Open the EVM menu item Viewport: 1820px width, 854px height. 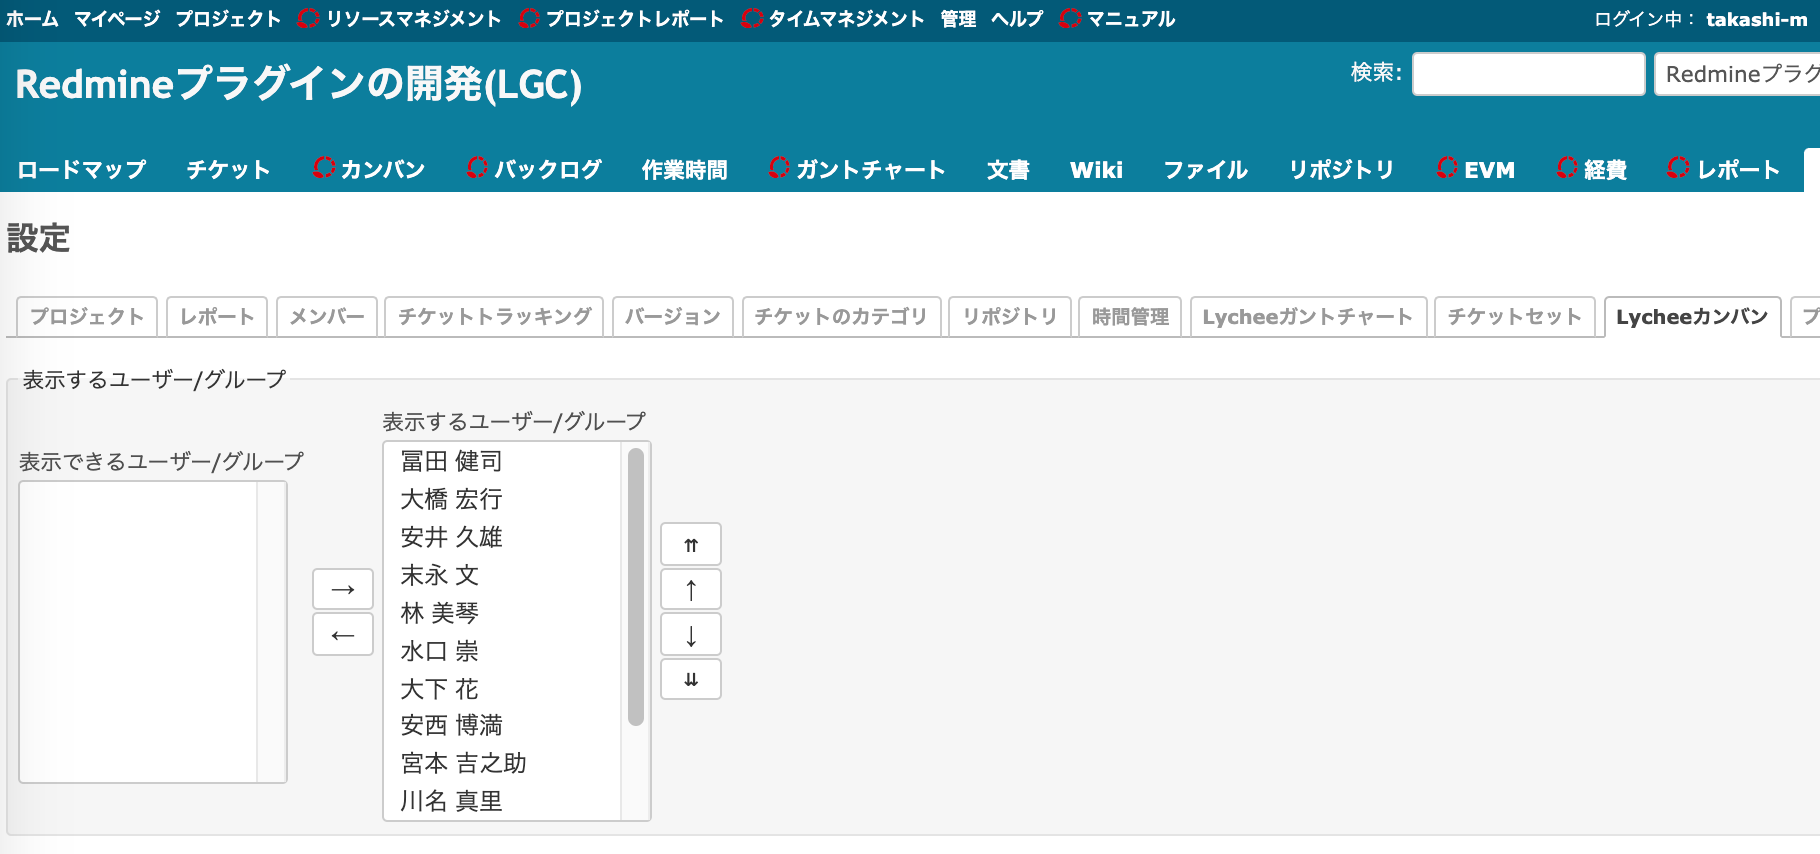pyautogui.click(x=1476, y=170)
